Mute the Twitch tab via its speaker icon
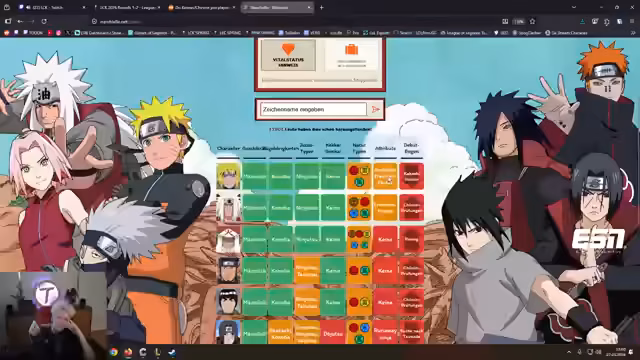Viewport: 640px width, 360px height. tap(28, 7)
